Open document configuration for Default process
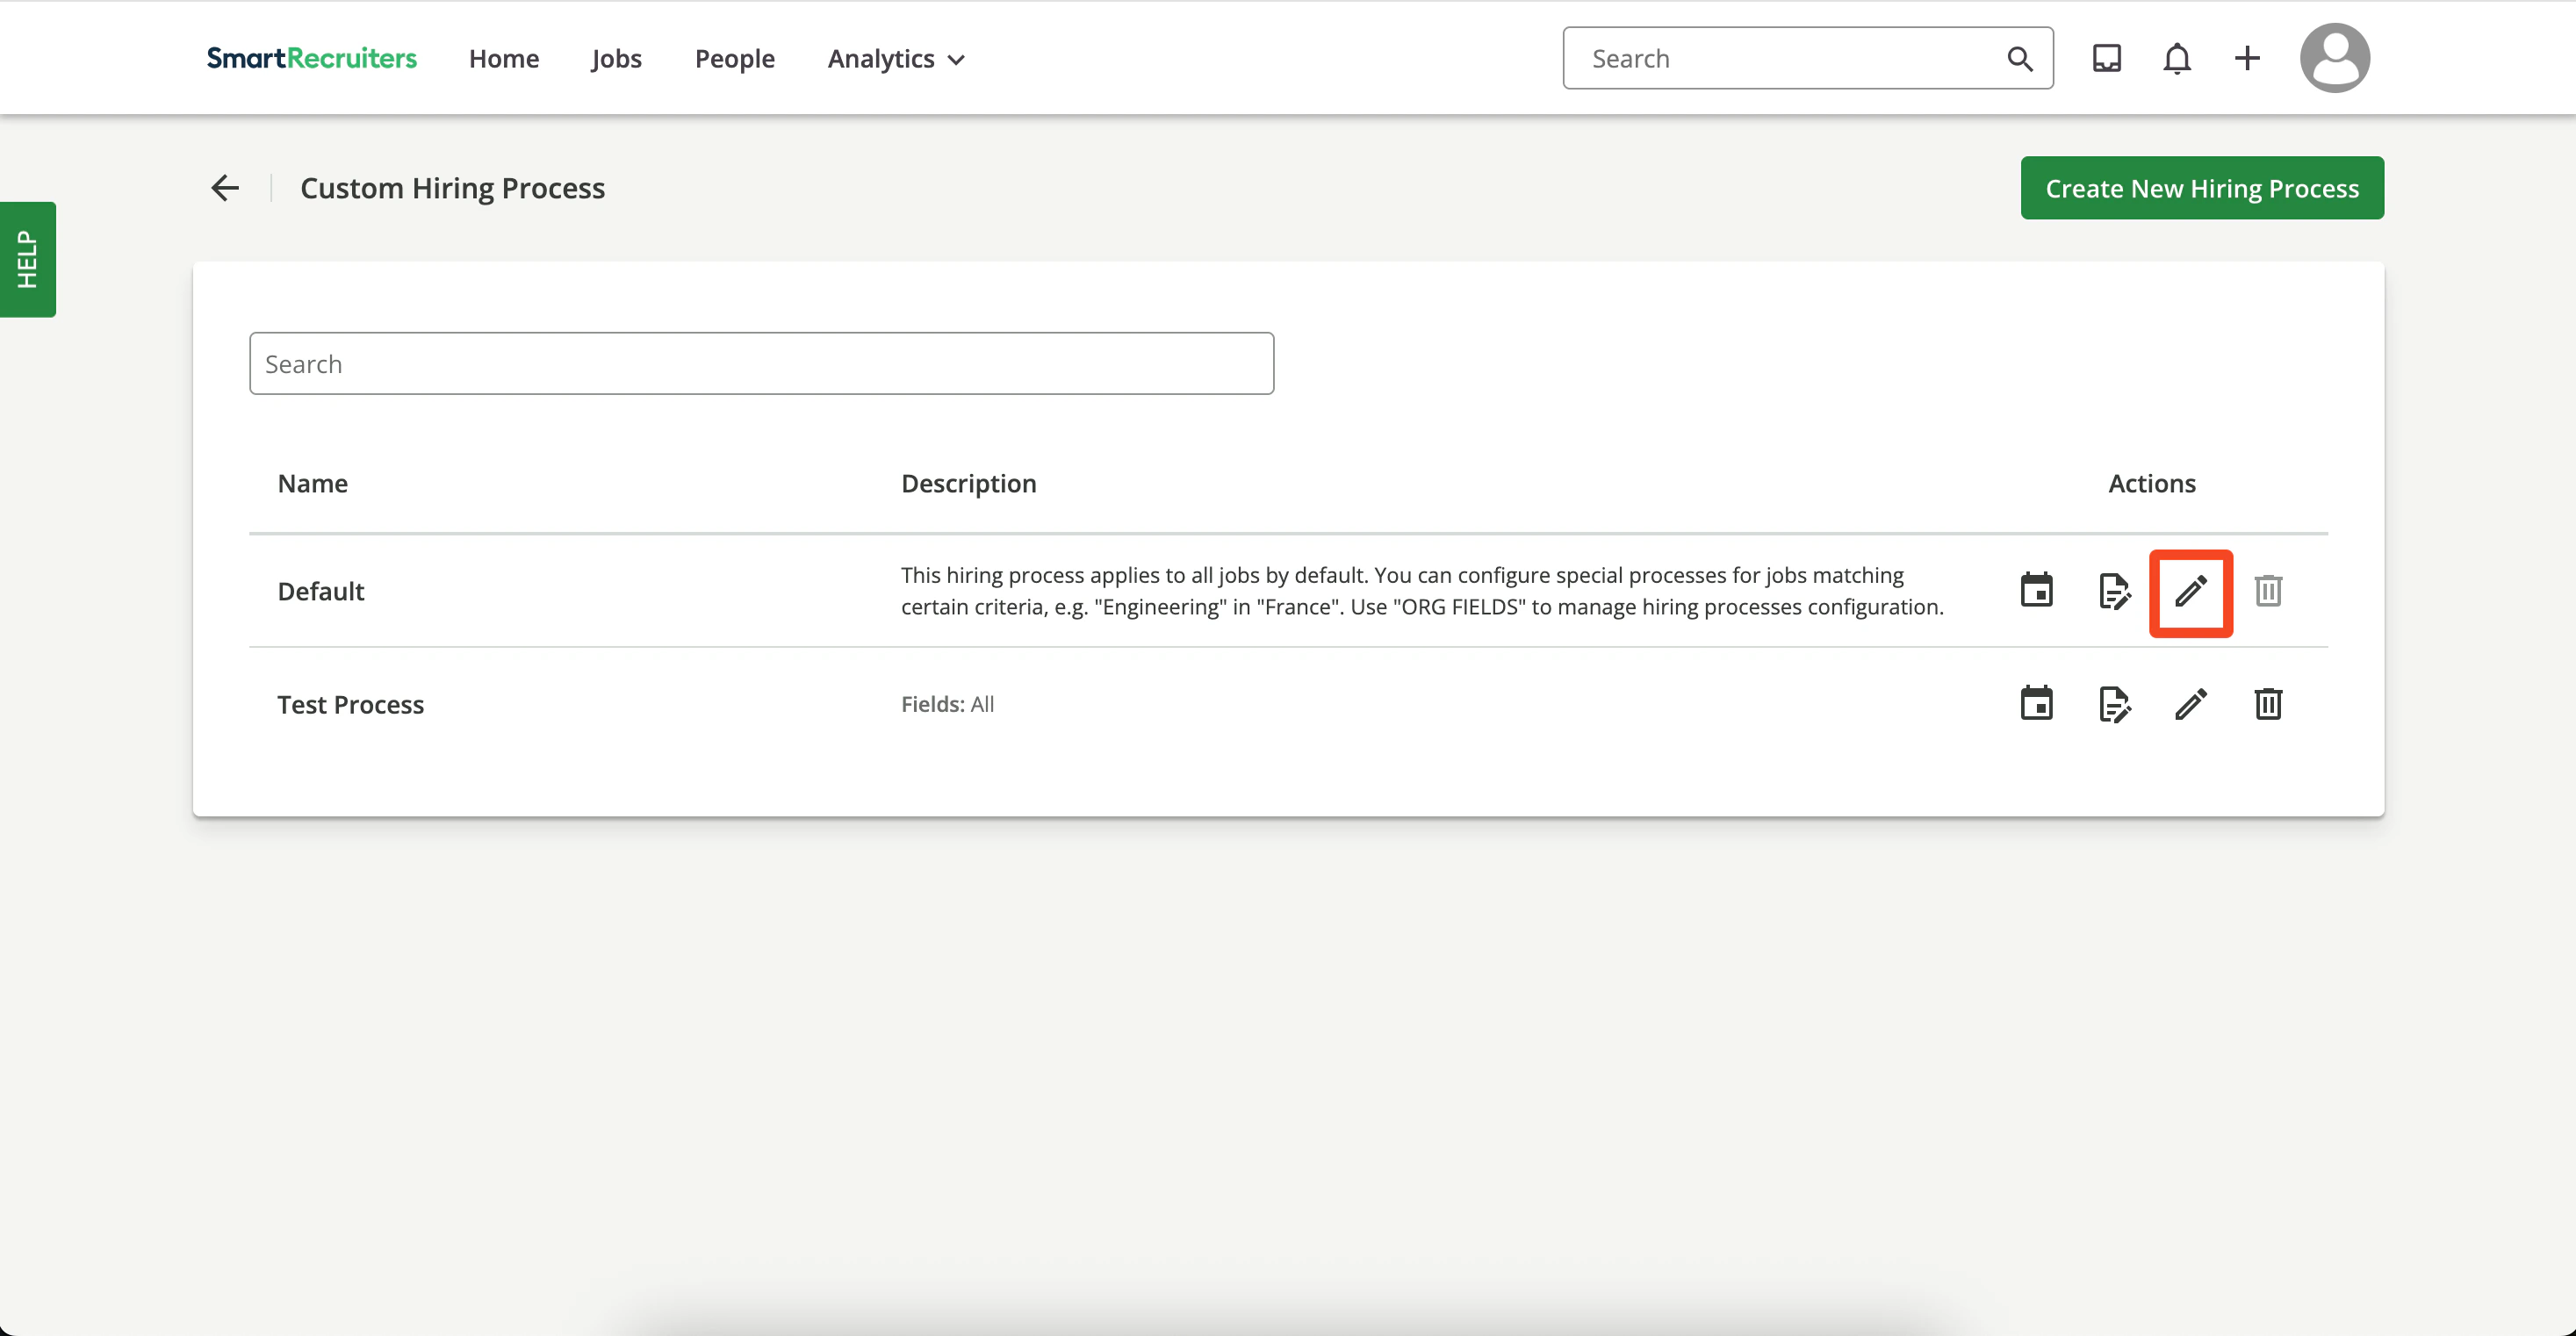This screenshot has height=1336, width=2576. point(2114,591)
